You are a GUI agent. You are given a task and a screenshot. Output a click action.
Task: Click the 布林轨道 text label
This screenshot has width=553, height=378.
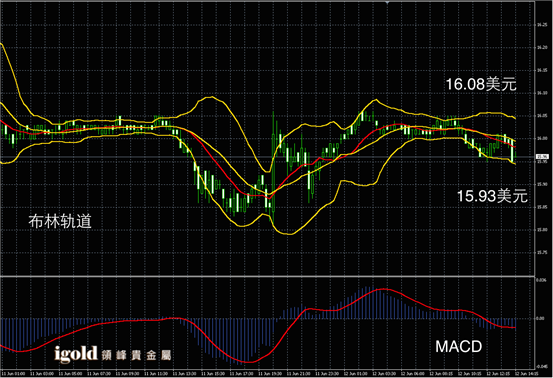coord(60,221)
